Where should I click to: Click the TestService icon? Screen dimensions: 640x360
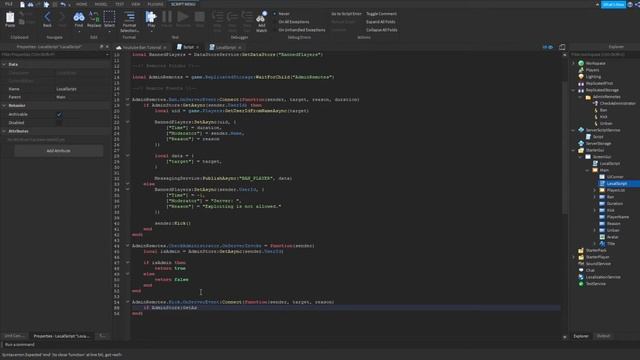(581, 284)
